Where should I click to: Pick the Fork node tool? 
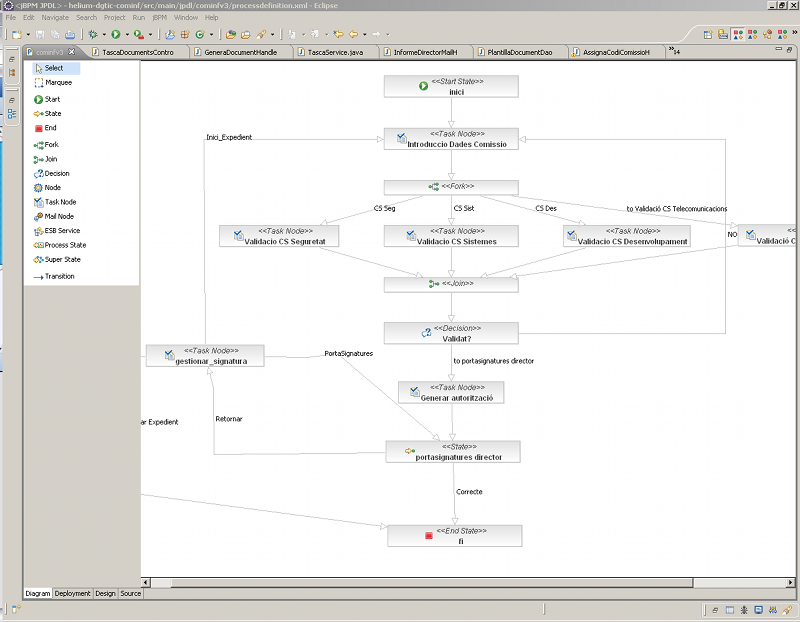tap(51, 145)
